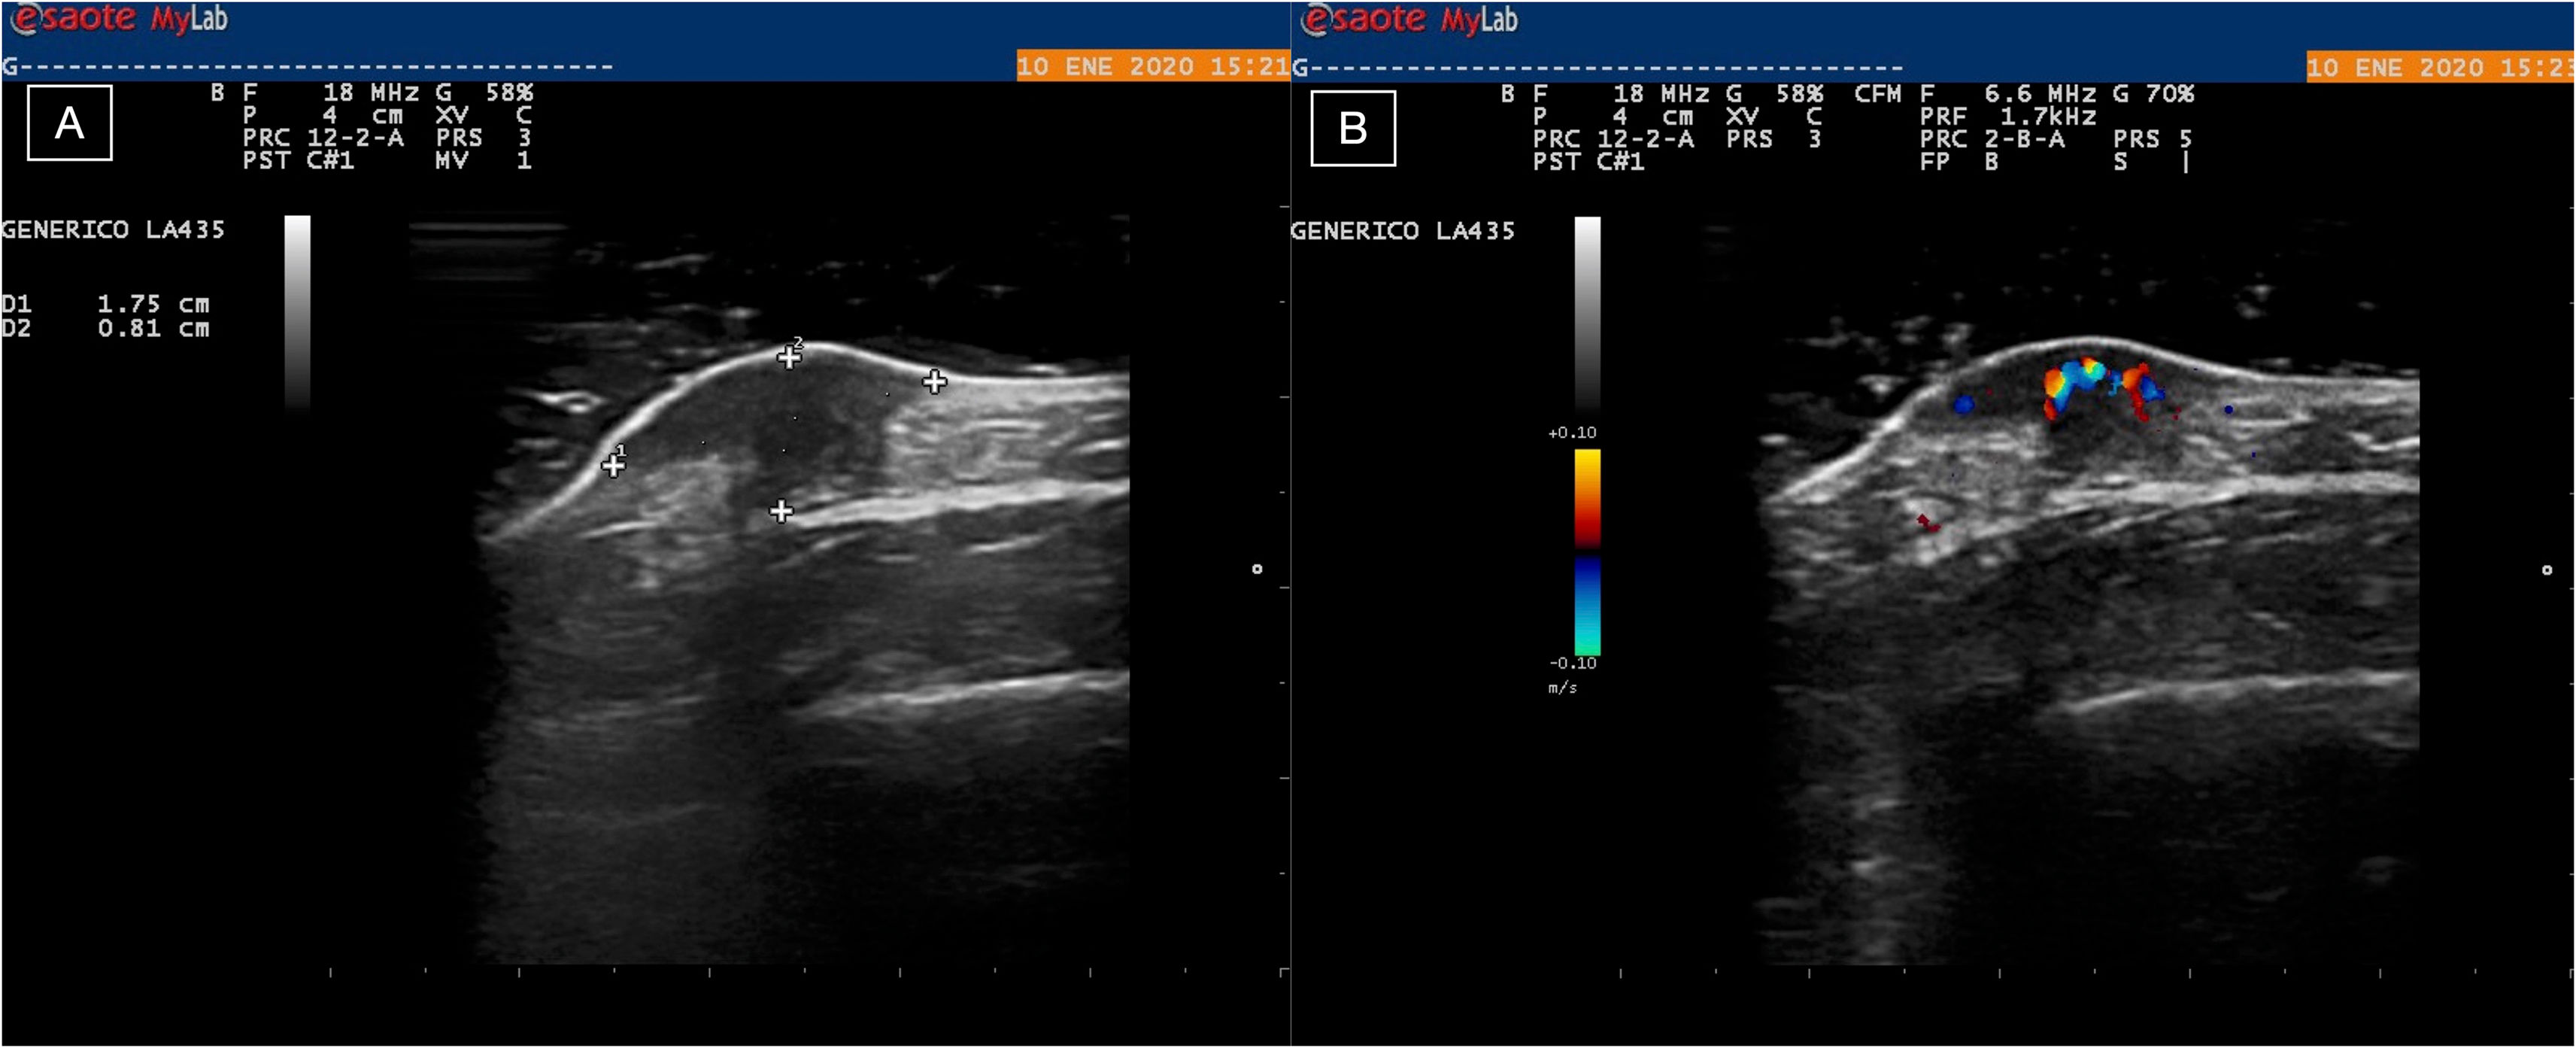Image resolution: width=2576 pixels, height=1048 pixels.
Task: Click the orange date stamp in panel A
Action: [x=1152, y=66]
